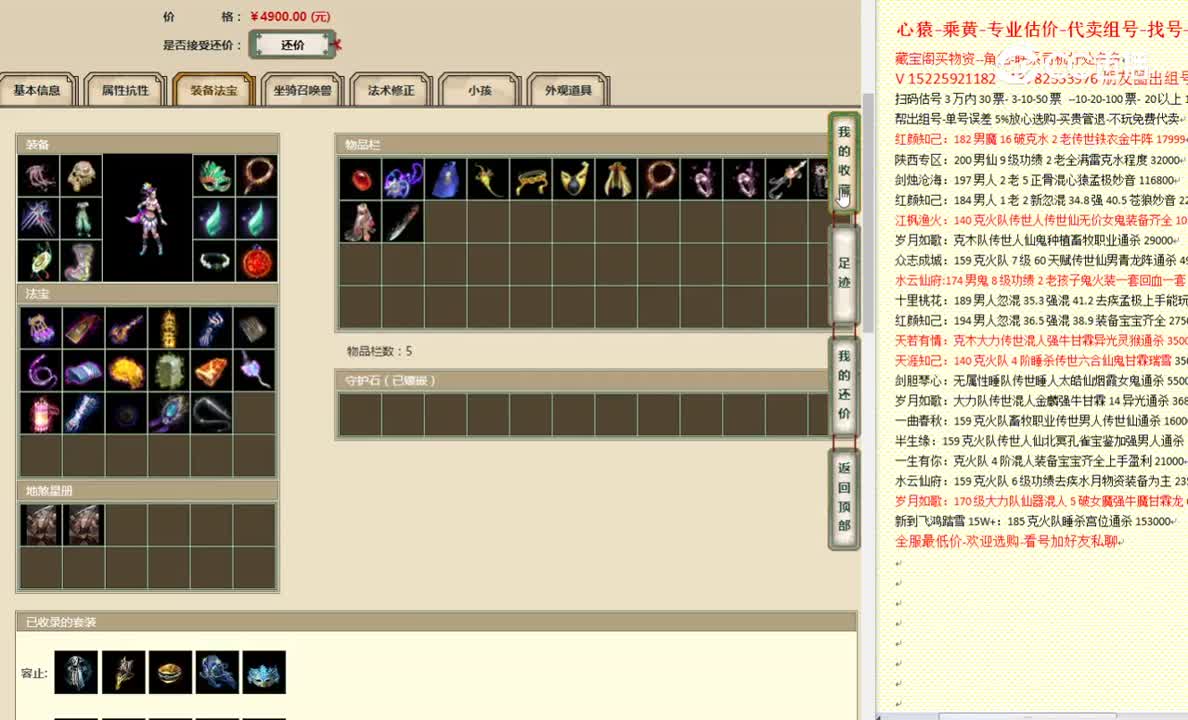
Task: Switch to the 属性抗性 tab
Action: (125, 90)
